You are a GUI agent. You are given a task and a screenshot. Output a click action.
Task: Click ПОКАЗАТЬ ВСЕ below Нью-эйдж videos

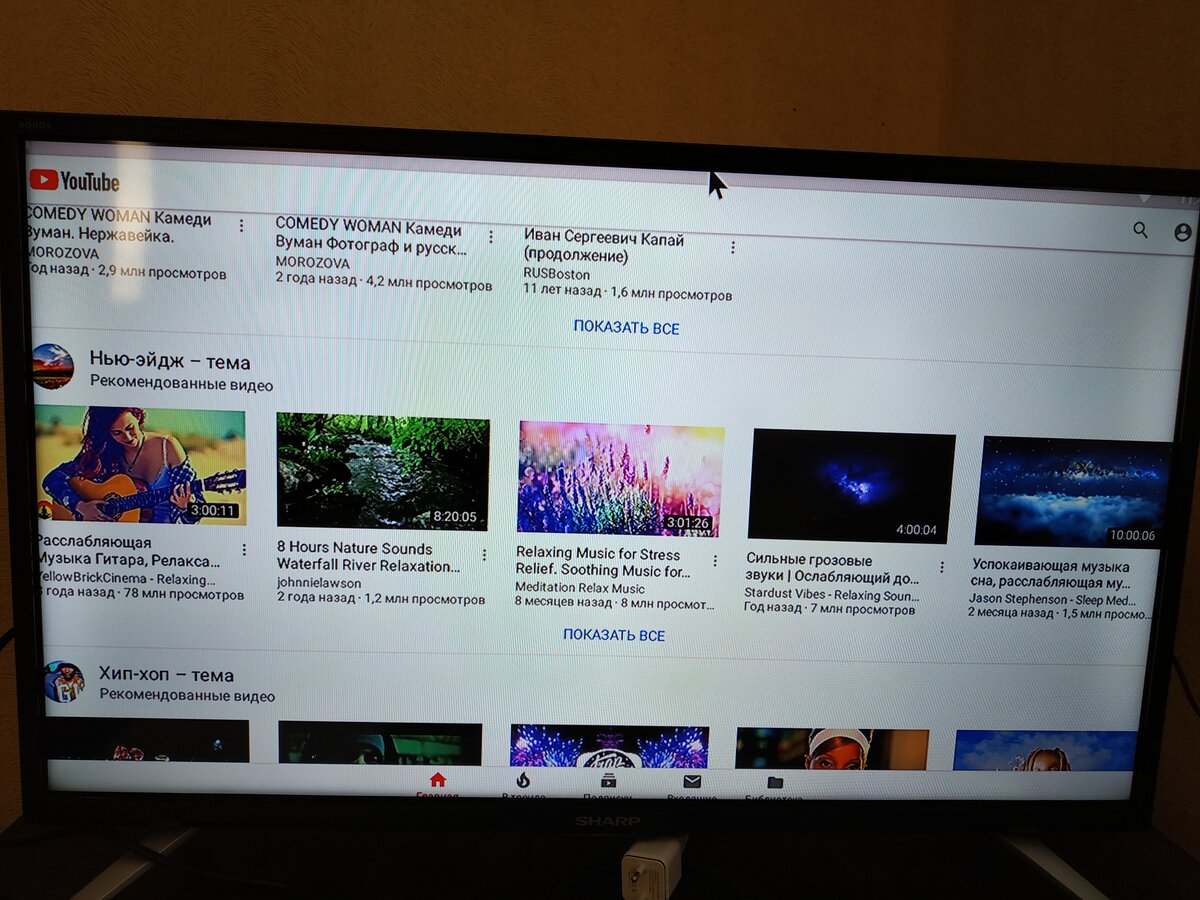pyautogui.click(x=614, y=635)
